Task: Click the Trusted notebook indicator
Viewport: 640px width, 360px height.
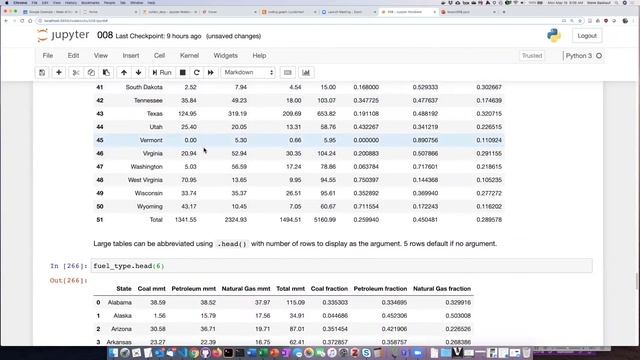Action: click(532, 56)
